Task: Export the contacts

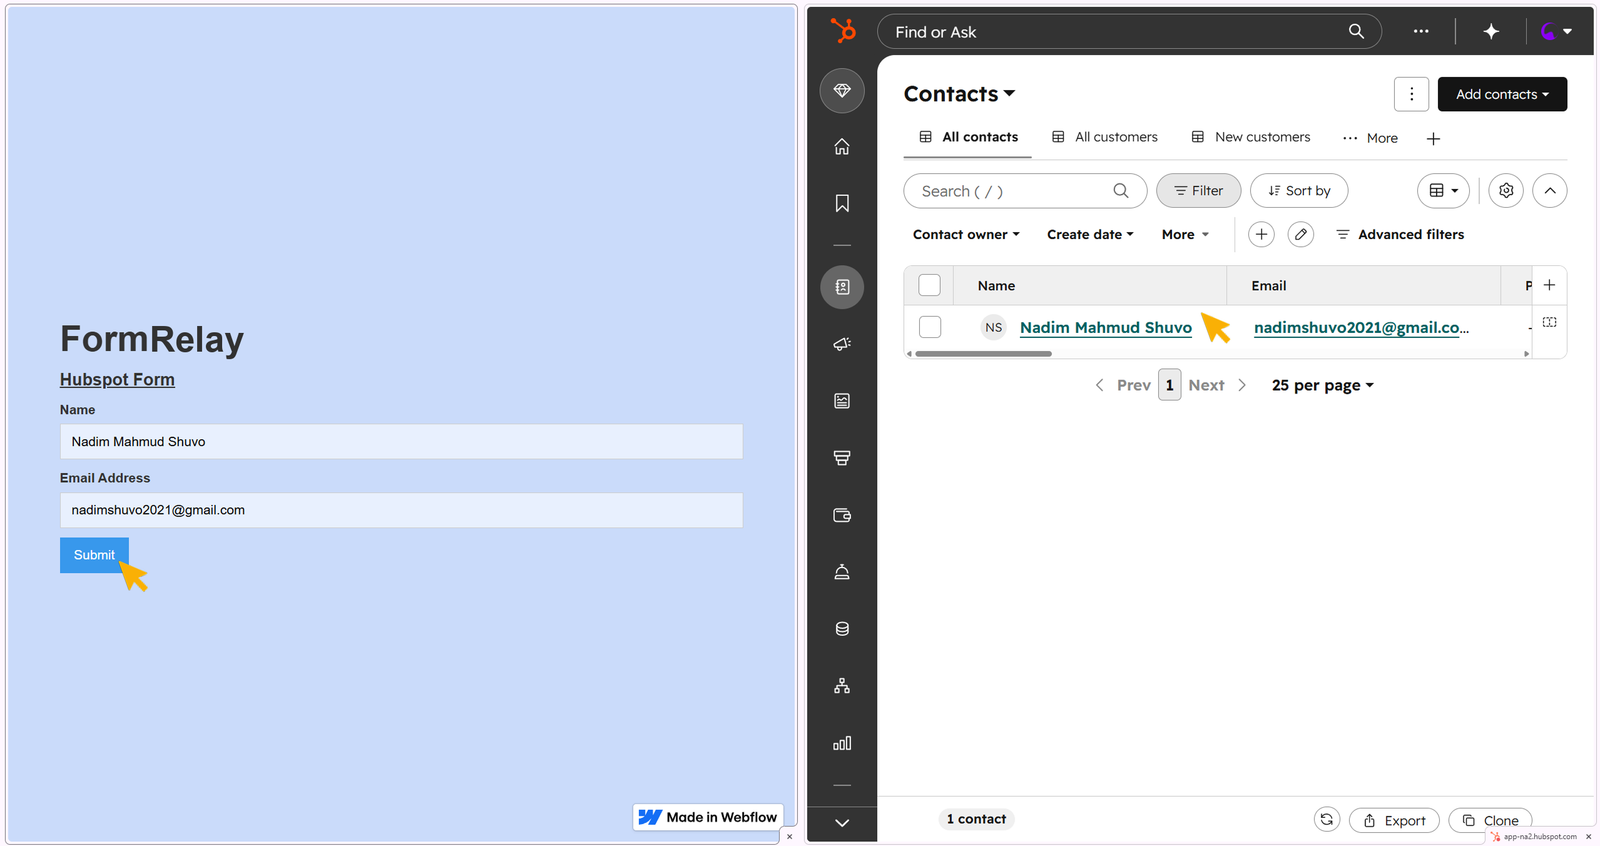Action: [x=1394, y=820]
